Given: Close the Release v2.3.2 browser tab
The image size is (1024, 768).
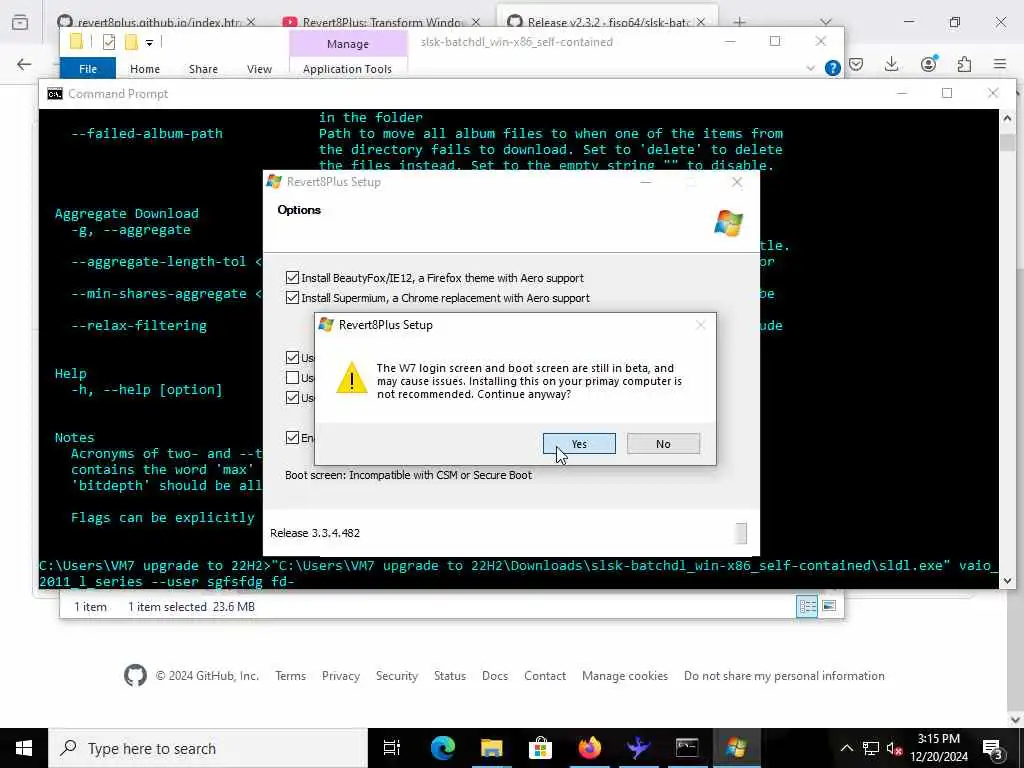Looking at the screenshot, I should click(701, 22).
